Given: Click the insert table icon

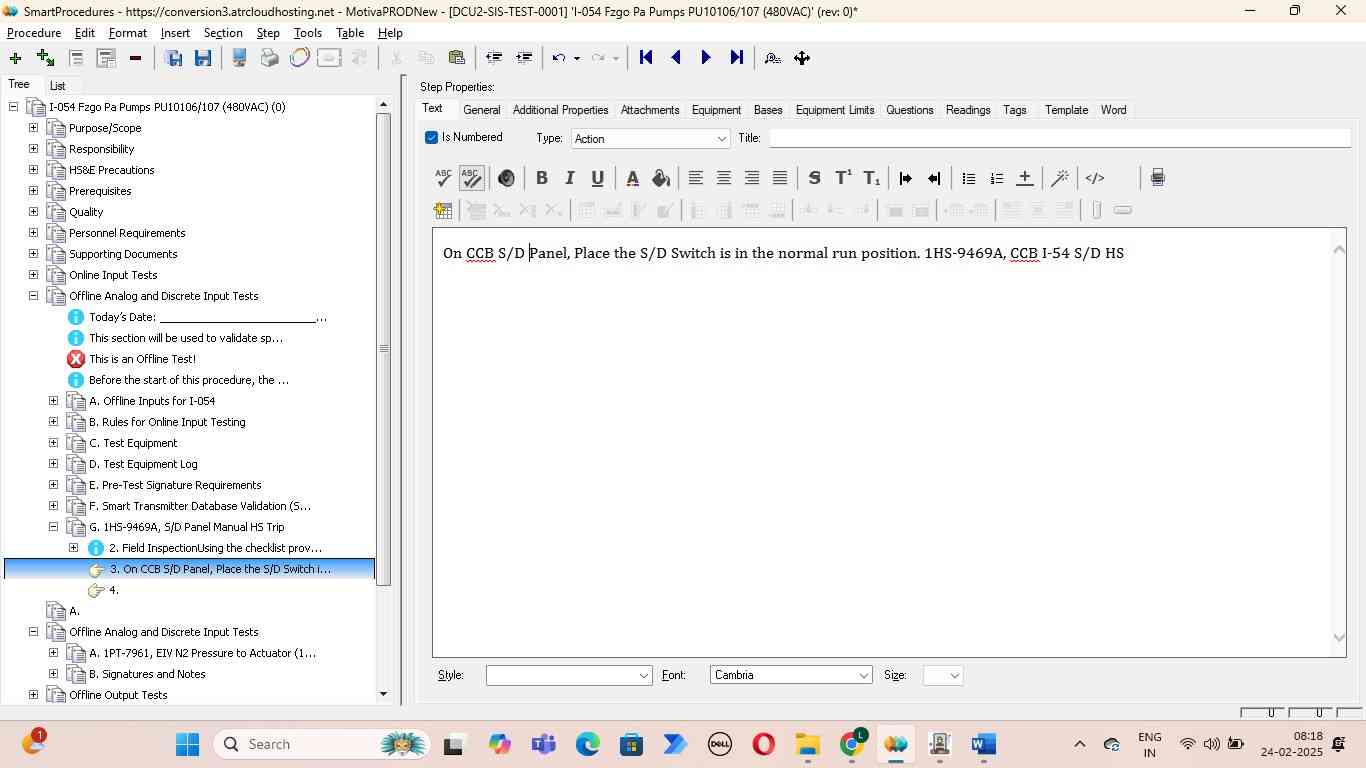Looking at the screenshot, I should 443,210.
